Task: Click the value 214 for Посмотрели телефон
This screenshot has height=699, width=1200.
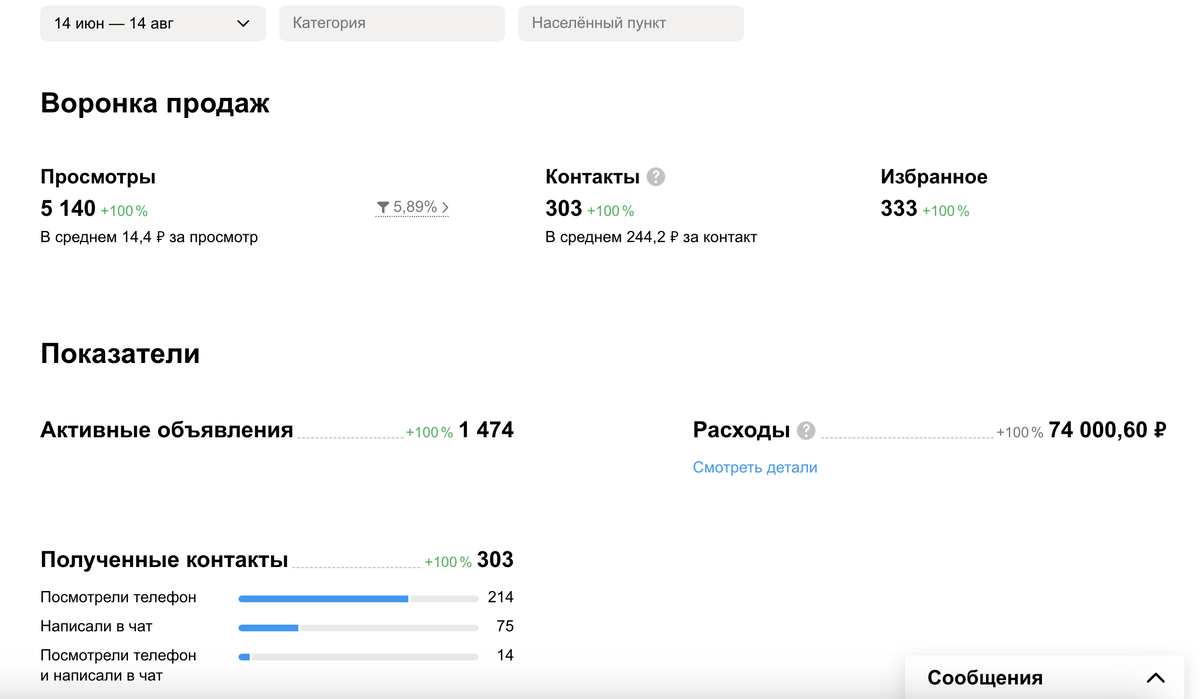Action: (500, 597)
